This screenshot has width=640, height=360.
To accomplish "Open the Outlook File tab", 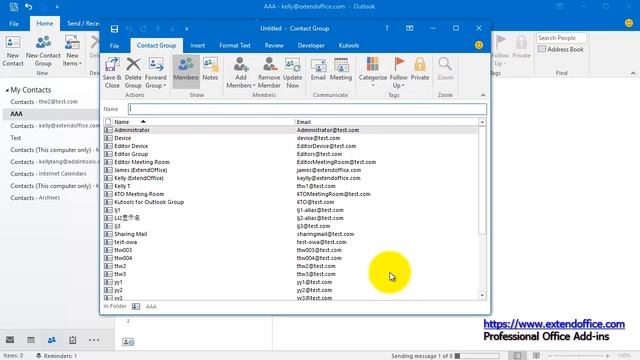I will 14,24.
